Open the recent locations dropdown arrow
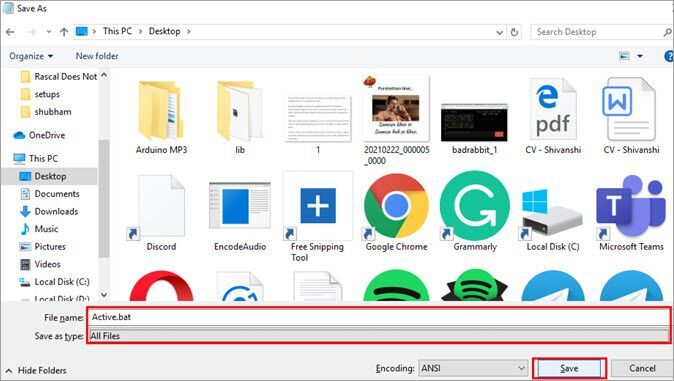 pyautogui.click(x=49, y=32)
